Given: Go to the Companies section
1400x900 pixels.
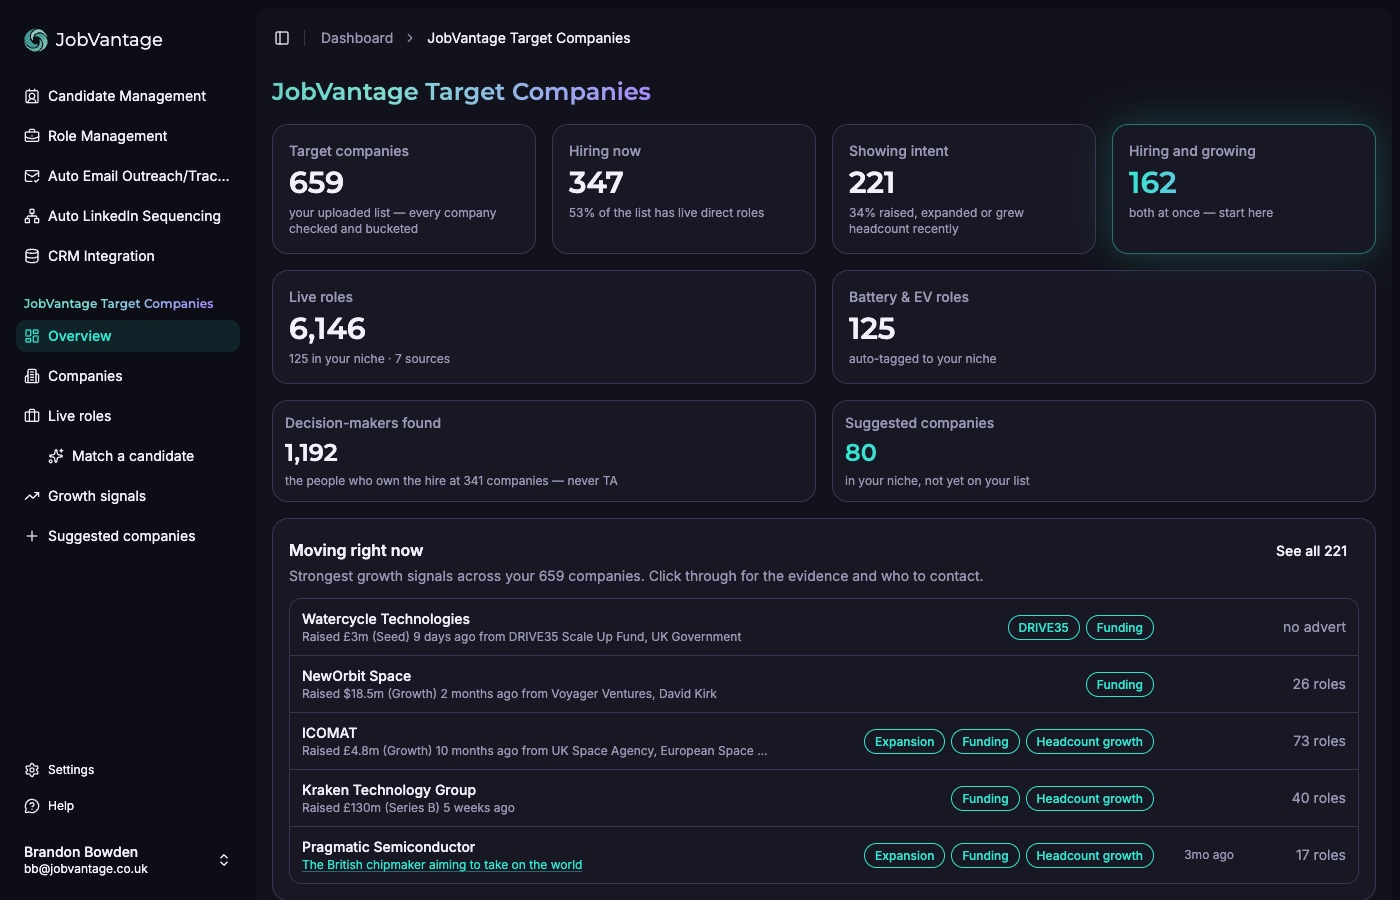Looking at the screenshot, I should point(128,376).
